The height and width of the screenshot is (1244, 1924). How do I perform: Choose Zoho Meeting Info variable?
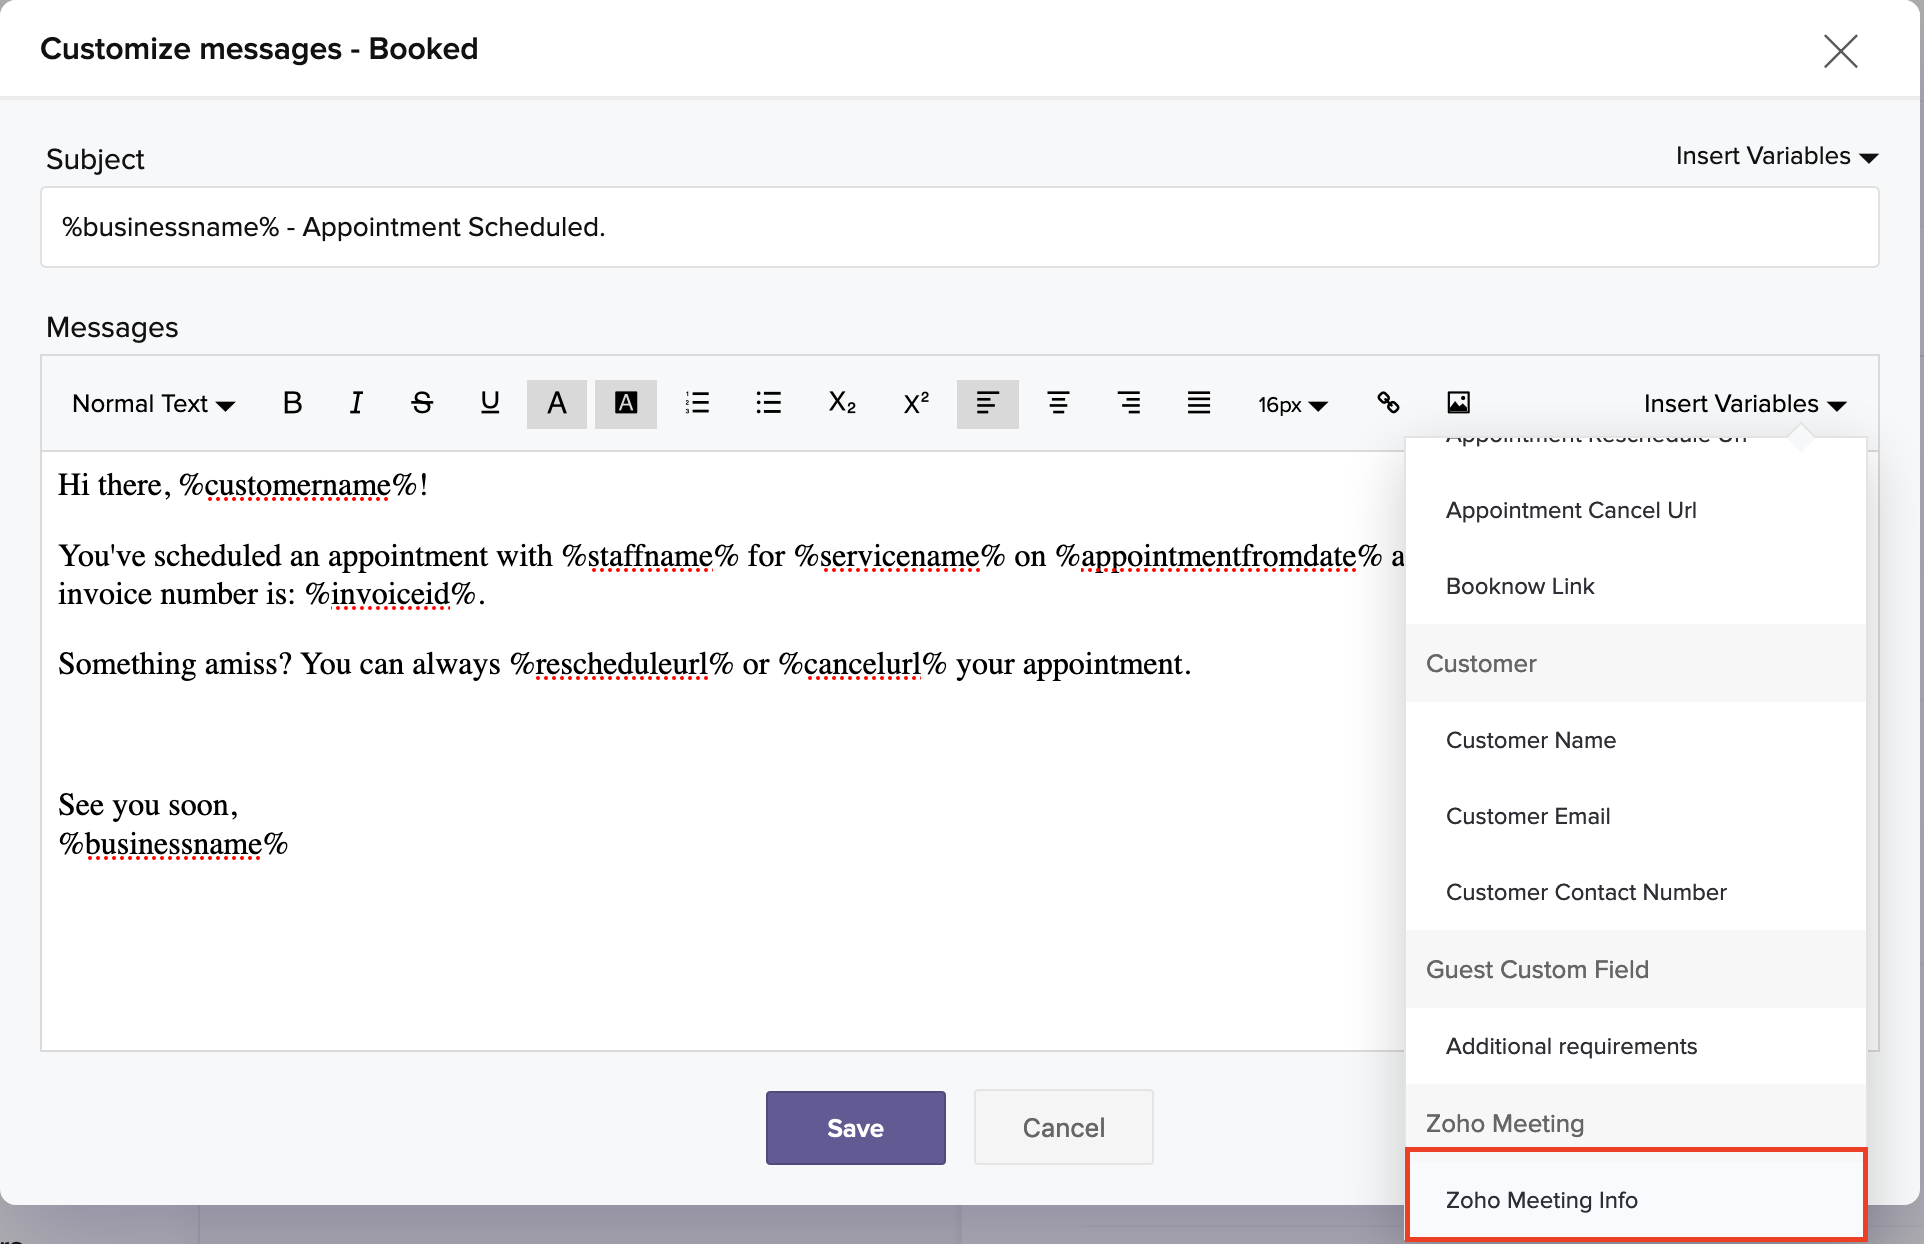click(1541, 1199)
